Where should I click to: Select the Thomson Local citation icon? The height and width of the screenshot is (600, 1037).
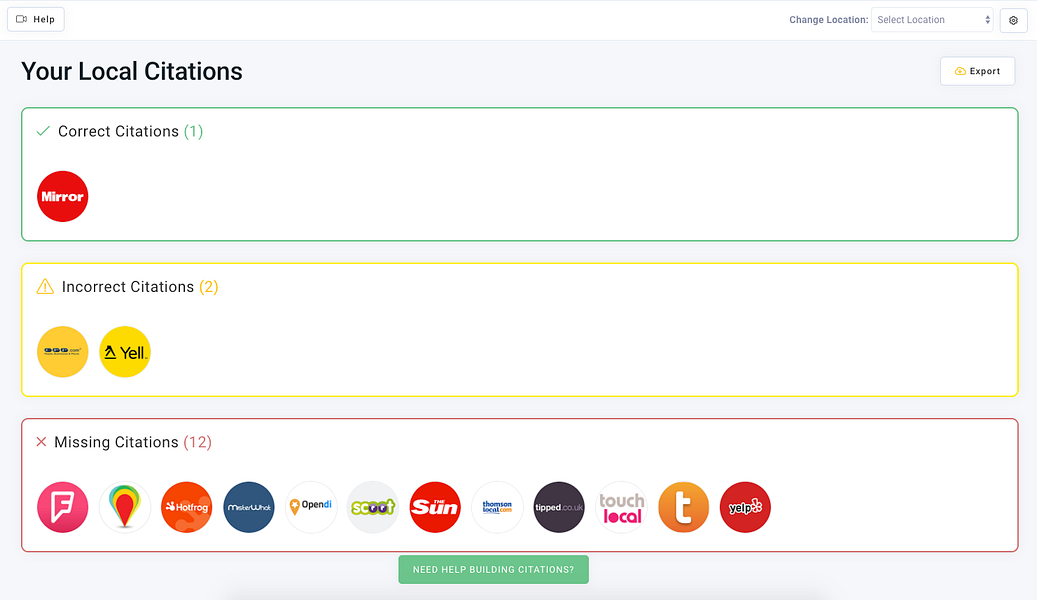point(497,507)
